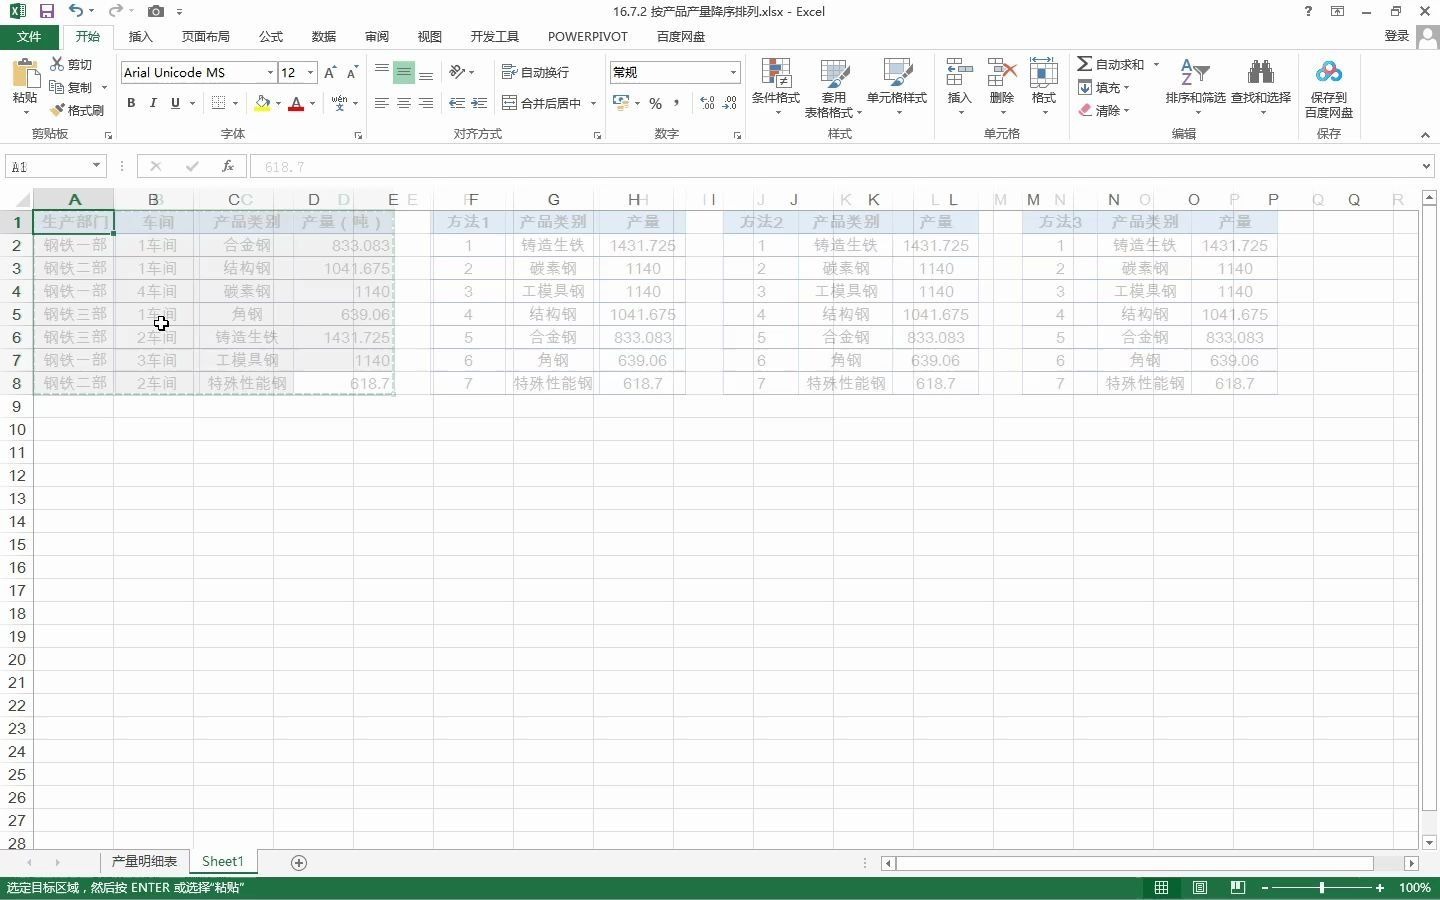Click the borders icon in font group
1440x900 pixels.
[x=218, y=103]
